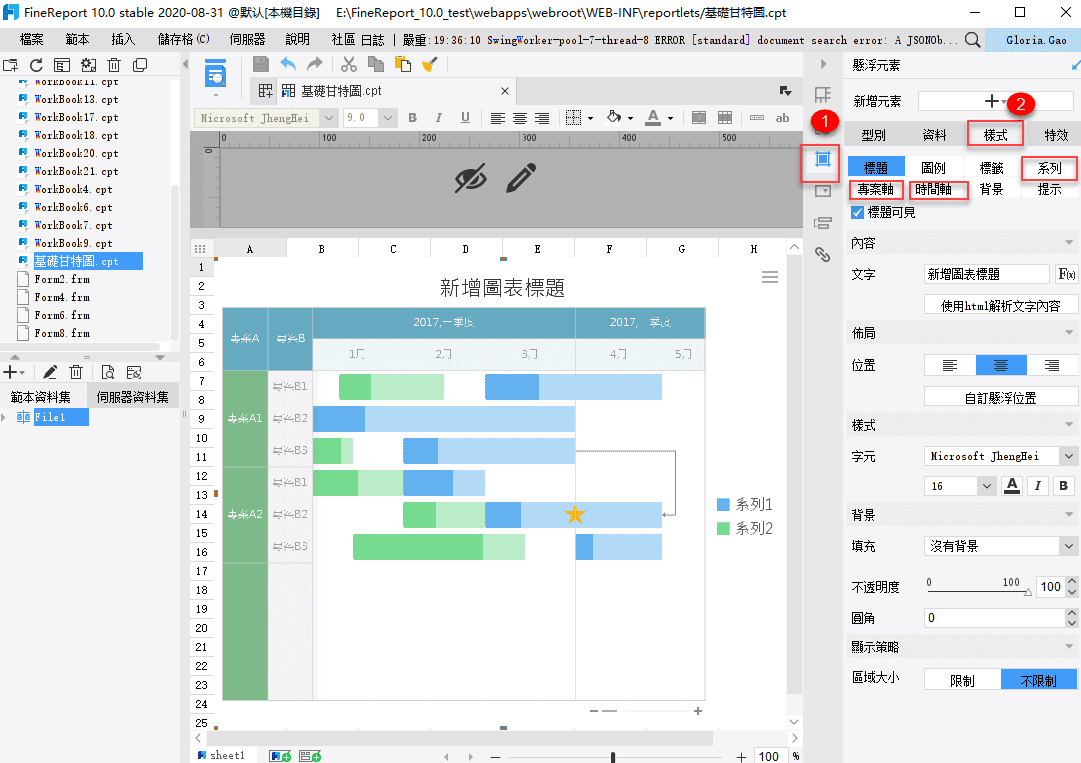Click the template Preview icon

pos(216,74)
